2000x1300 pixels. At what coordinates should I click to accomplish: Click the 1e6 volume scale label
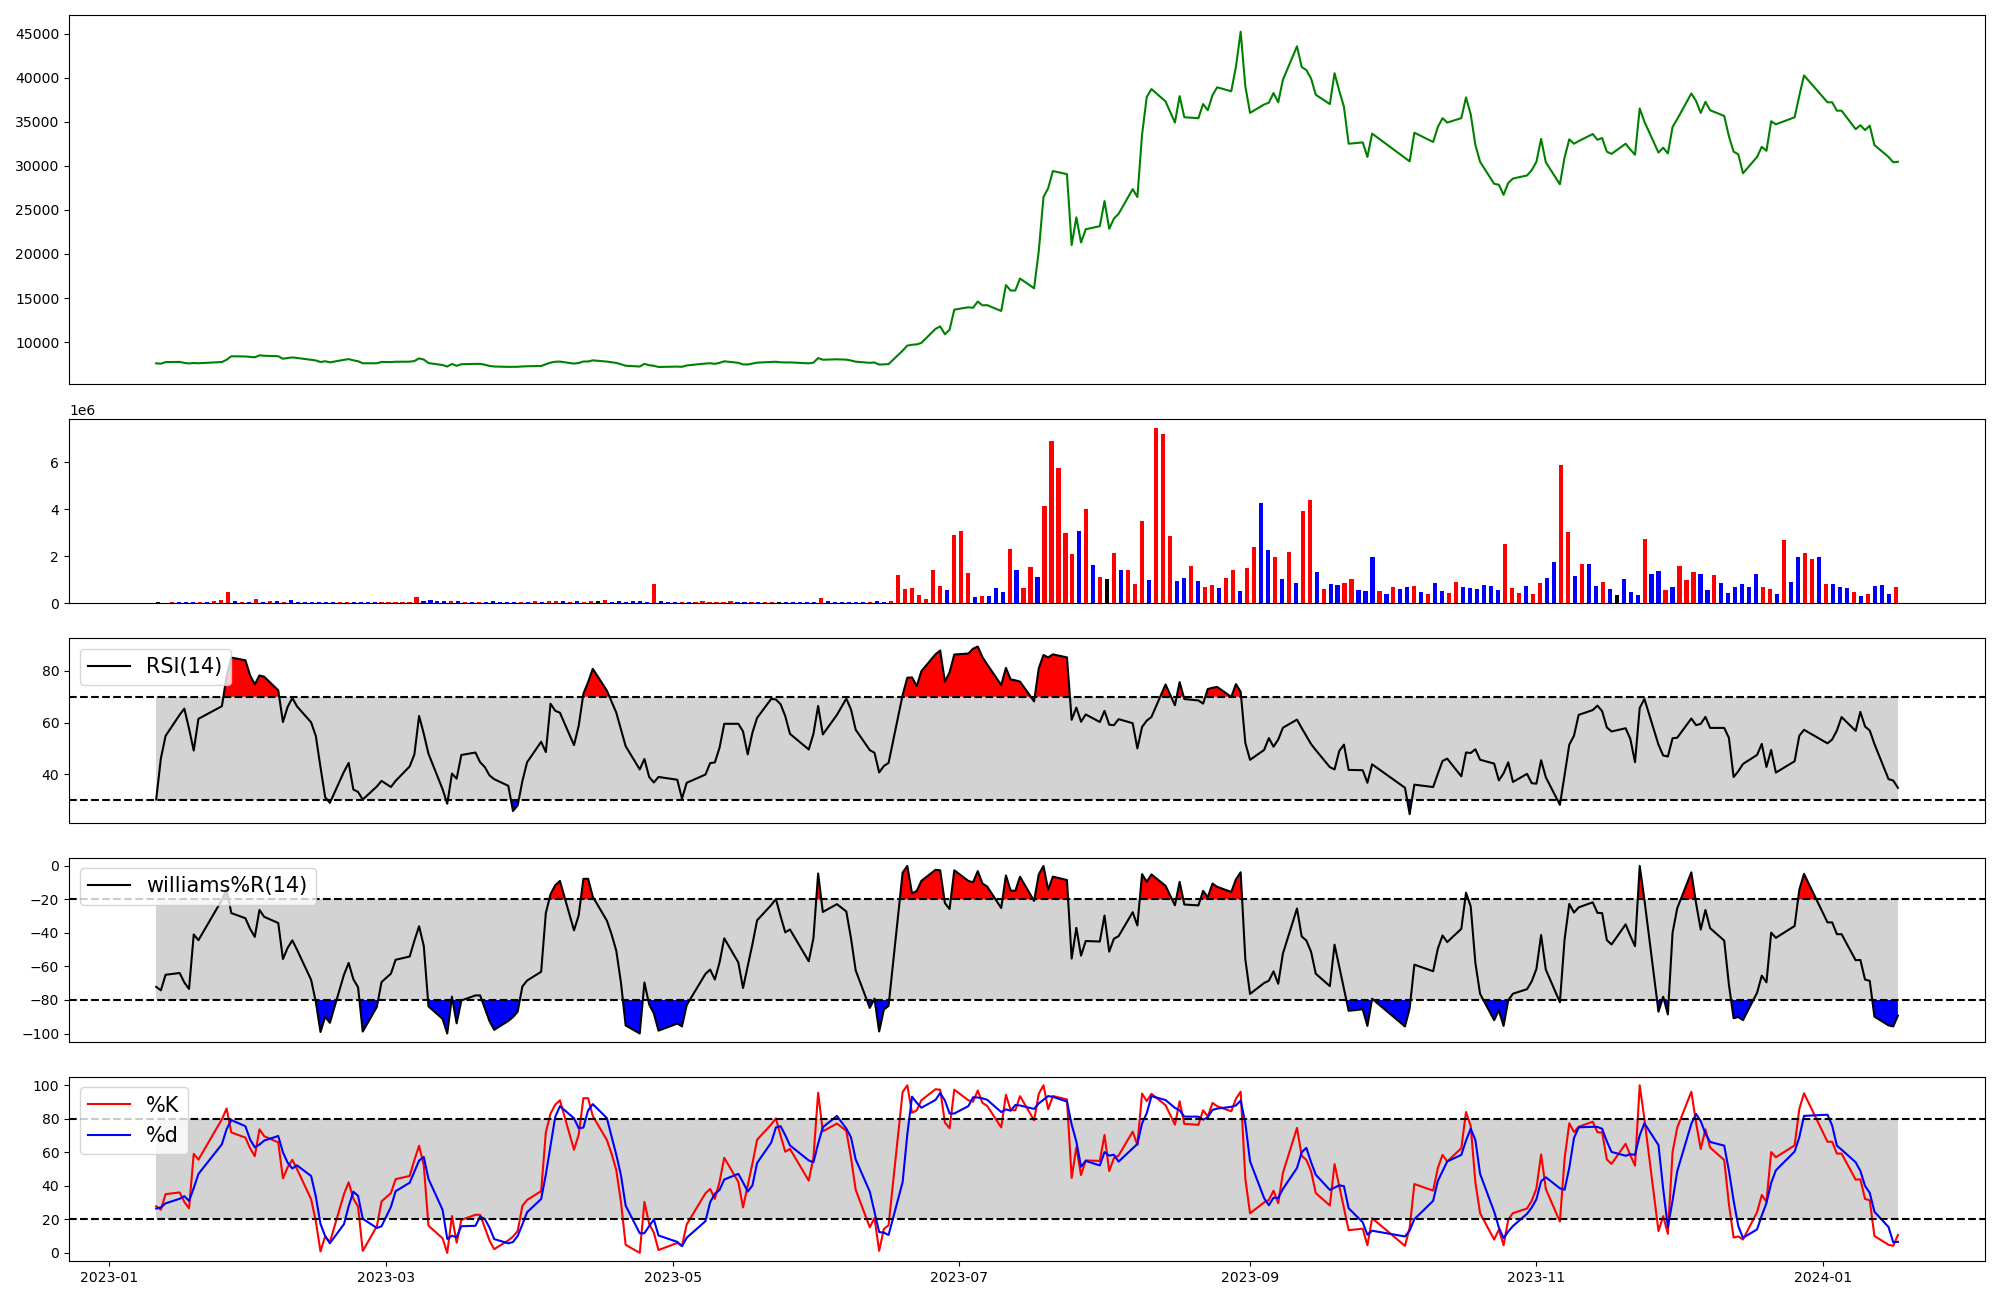coord(82,411)
